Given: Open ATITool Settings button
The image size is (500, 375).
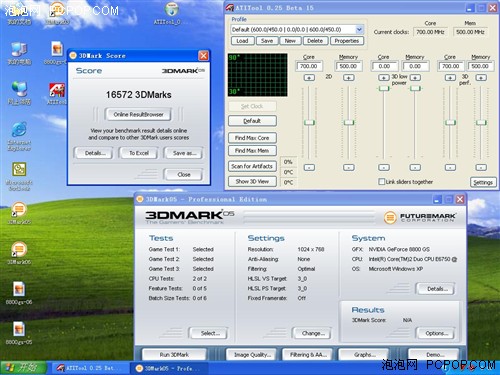Looking at the screenshot, I should click(x=483, y=182).
